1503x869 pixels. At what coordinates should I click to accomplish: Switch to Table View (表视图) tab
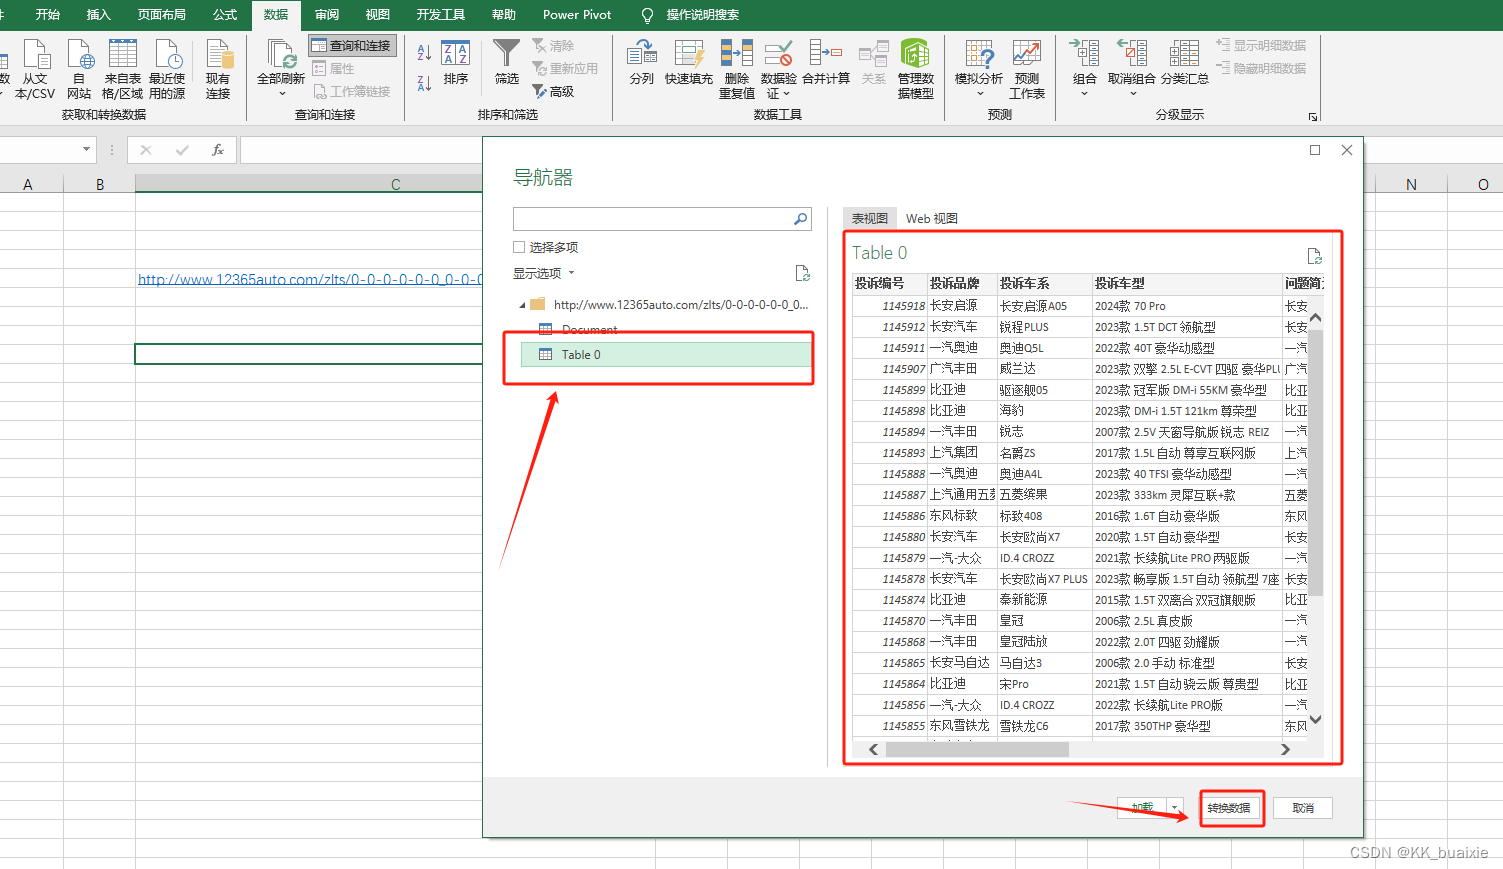(x=870, y=218)
